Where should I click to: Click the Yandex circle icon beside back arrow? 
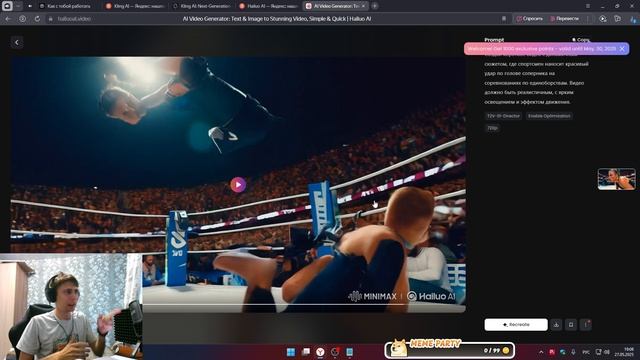22,19
